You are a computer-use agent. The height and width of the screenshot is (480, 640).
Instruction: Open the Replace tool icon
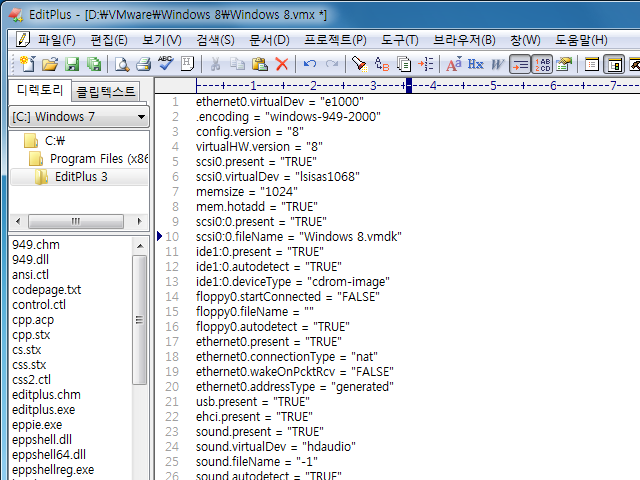coord(382,64)
